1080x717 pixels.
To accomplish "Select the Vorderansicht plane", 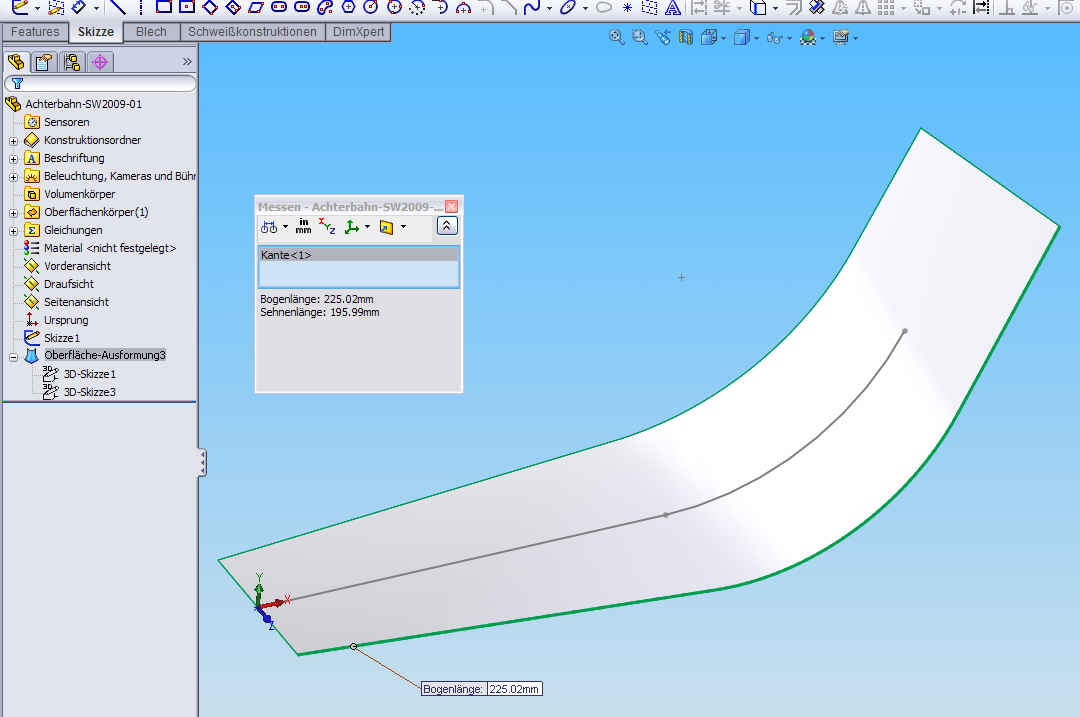I will point(77,266).
